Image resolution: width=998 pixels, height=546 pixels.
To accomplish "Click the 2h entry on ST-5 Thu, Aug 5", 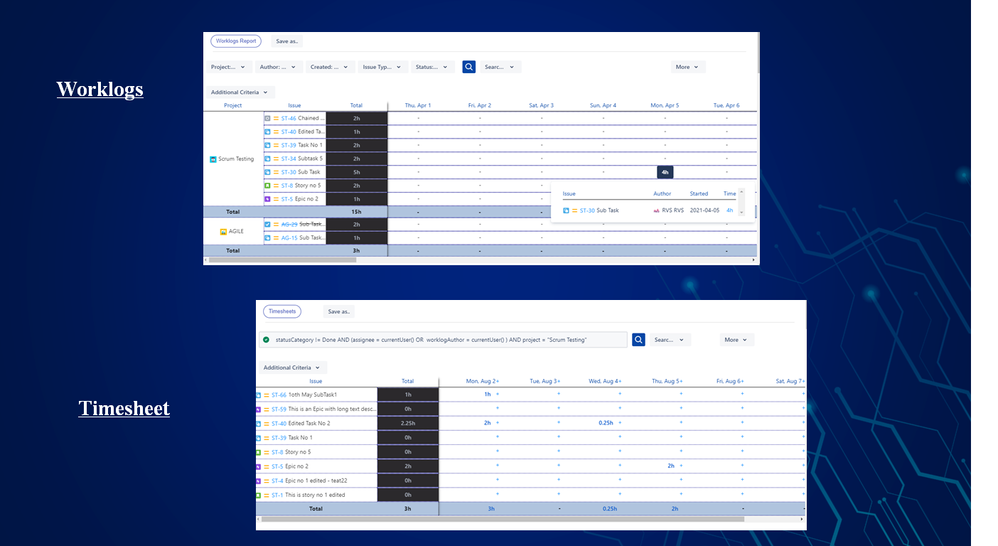I will 671,466.
